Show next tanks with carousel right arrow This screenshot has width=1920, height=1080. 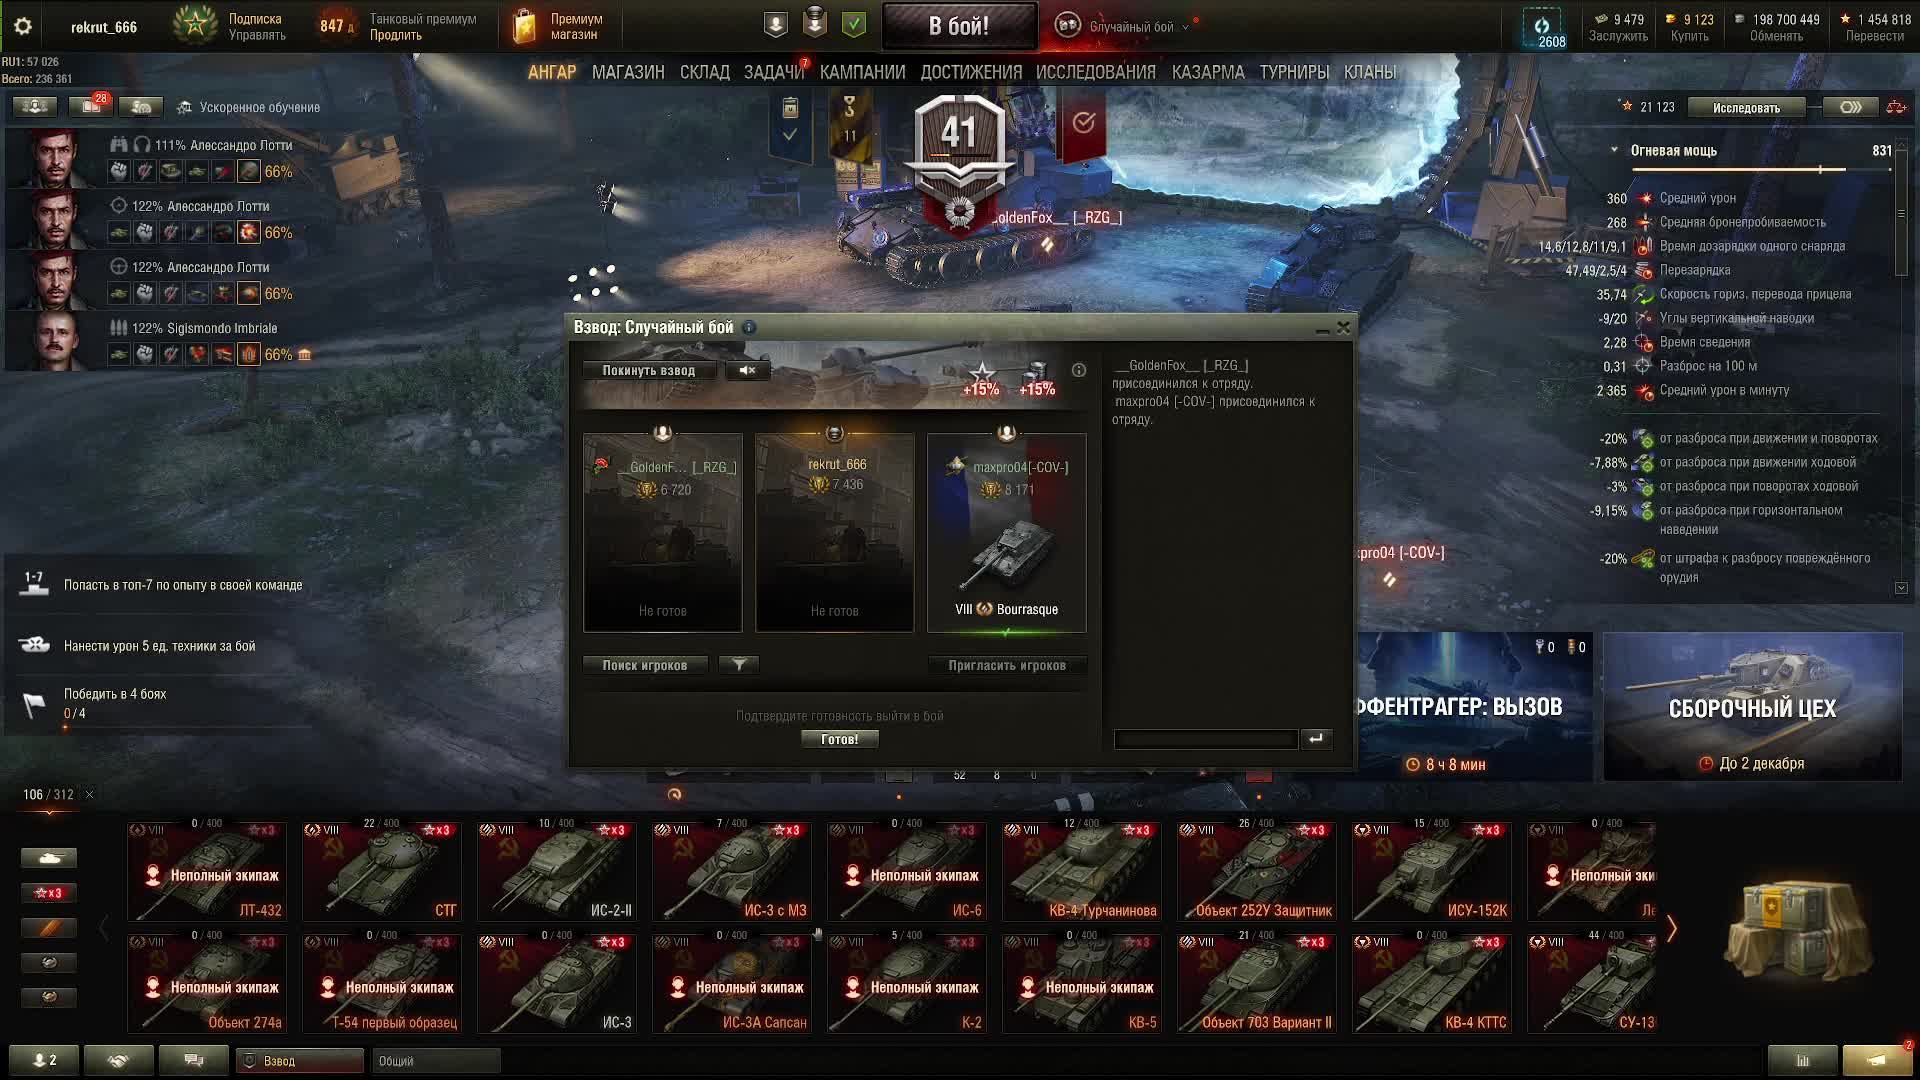pos(1671,929)
